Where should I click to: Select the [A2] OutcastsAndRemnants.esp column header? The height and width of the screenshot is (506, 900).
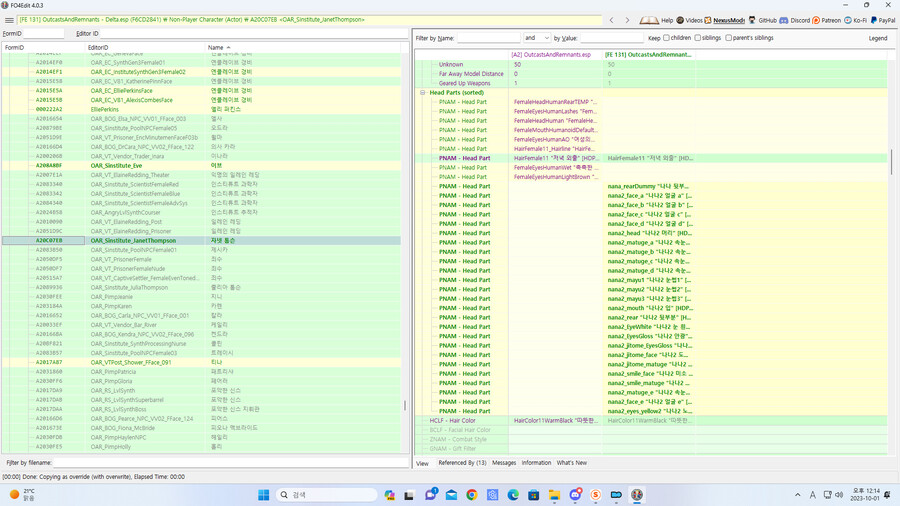[555, 55]
